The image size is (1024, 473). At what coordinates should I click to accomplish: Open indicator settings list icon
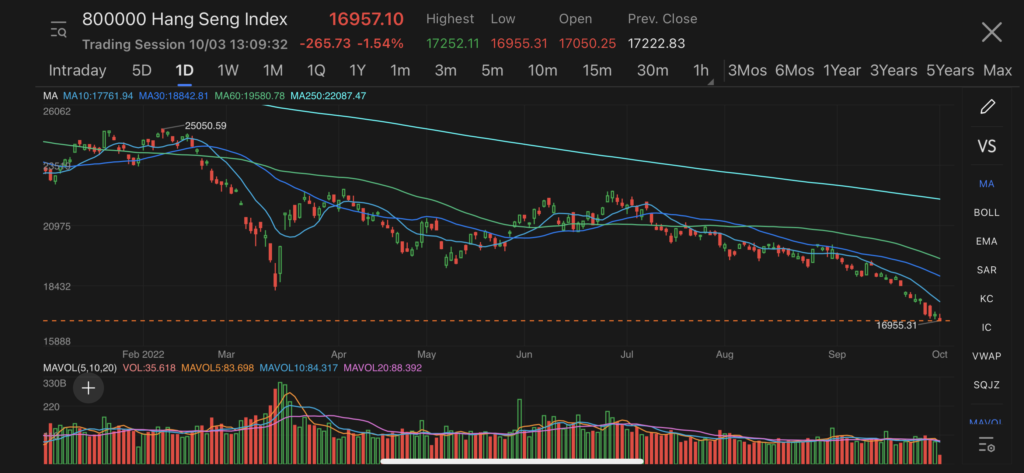pos(987,446)
